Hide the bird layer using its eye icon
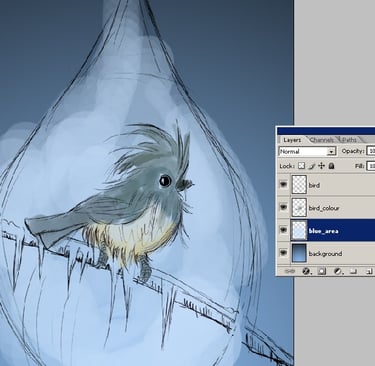The height and width of the screenshot is (366, 375). (x=283, y=184)
